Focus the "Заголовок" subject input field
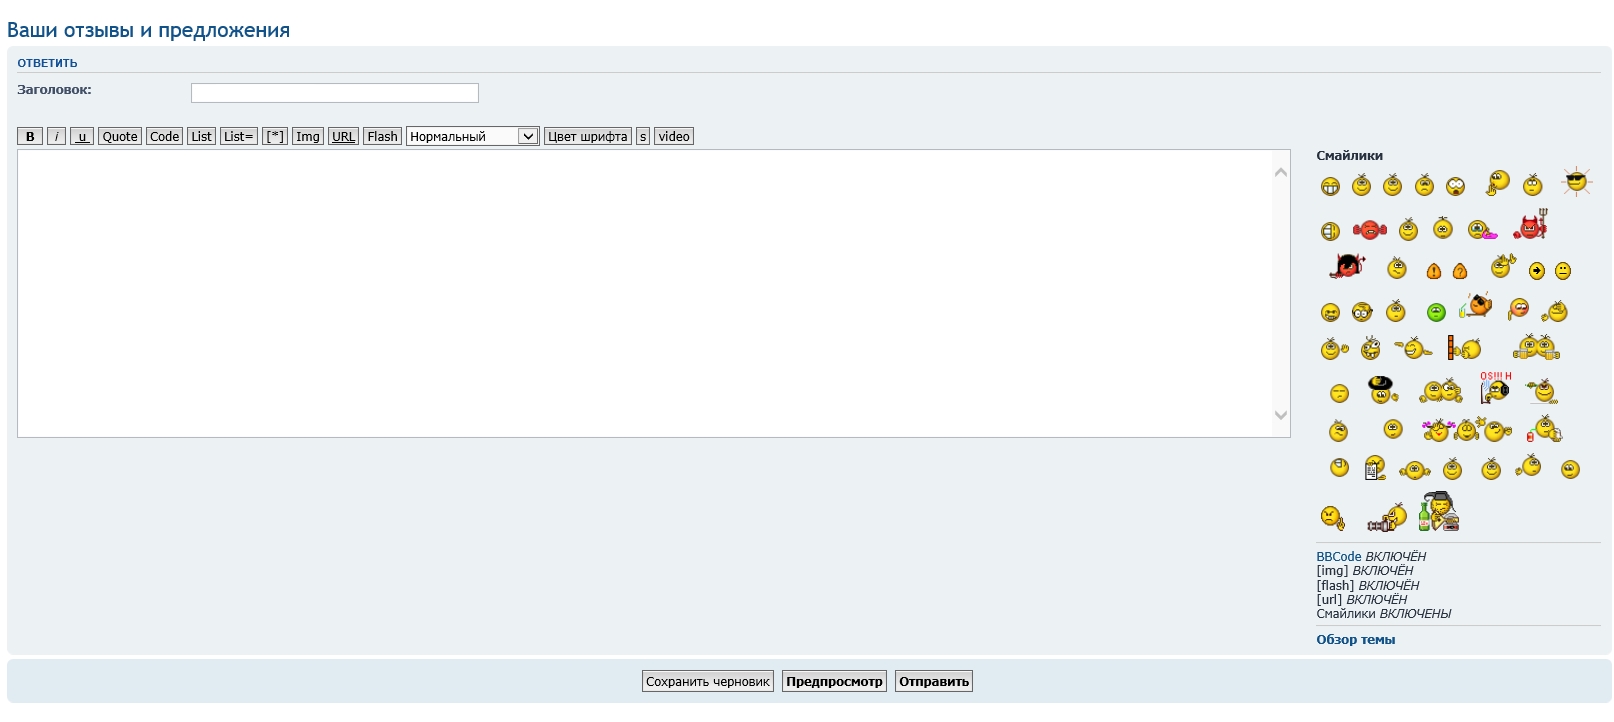This screenshot has width=1614, height=722. 334,93
